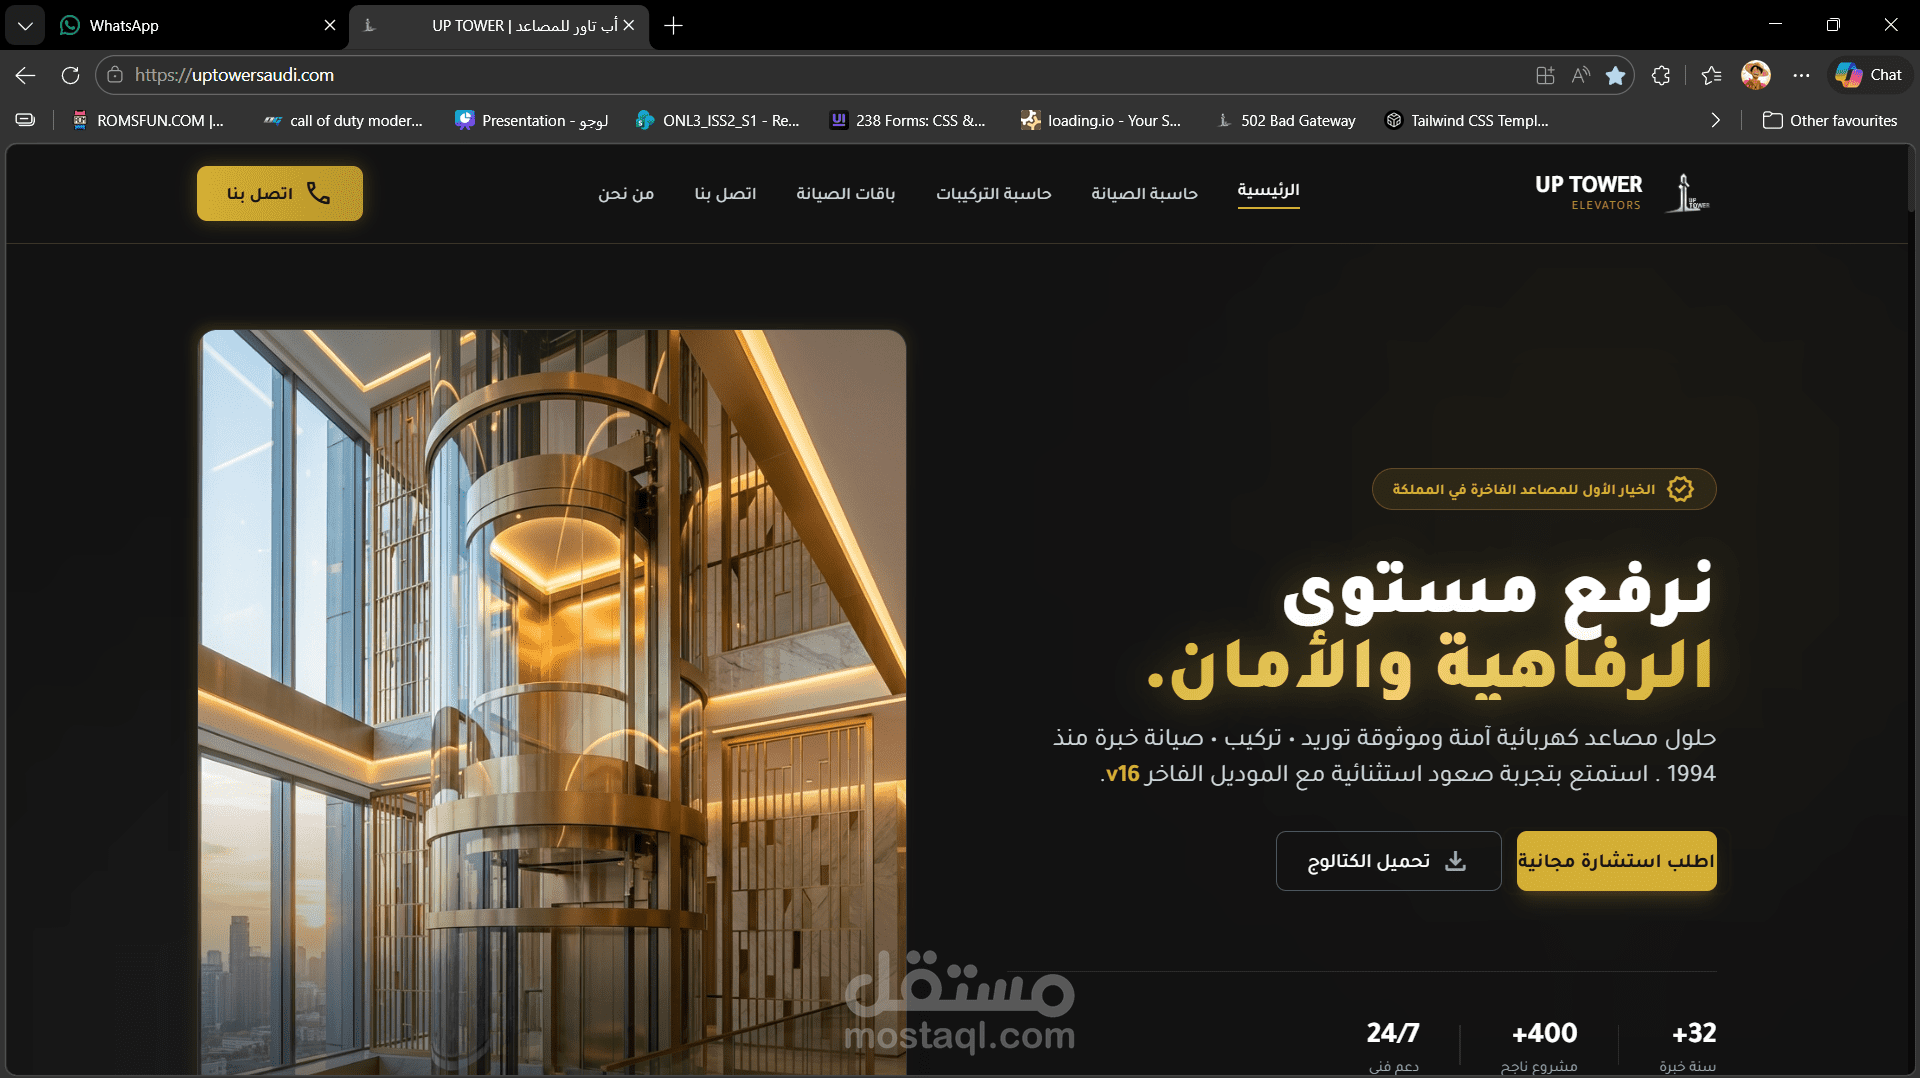Select من نحن in the navigation menu

(626, 193)
